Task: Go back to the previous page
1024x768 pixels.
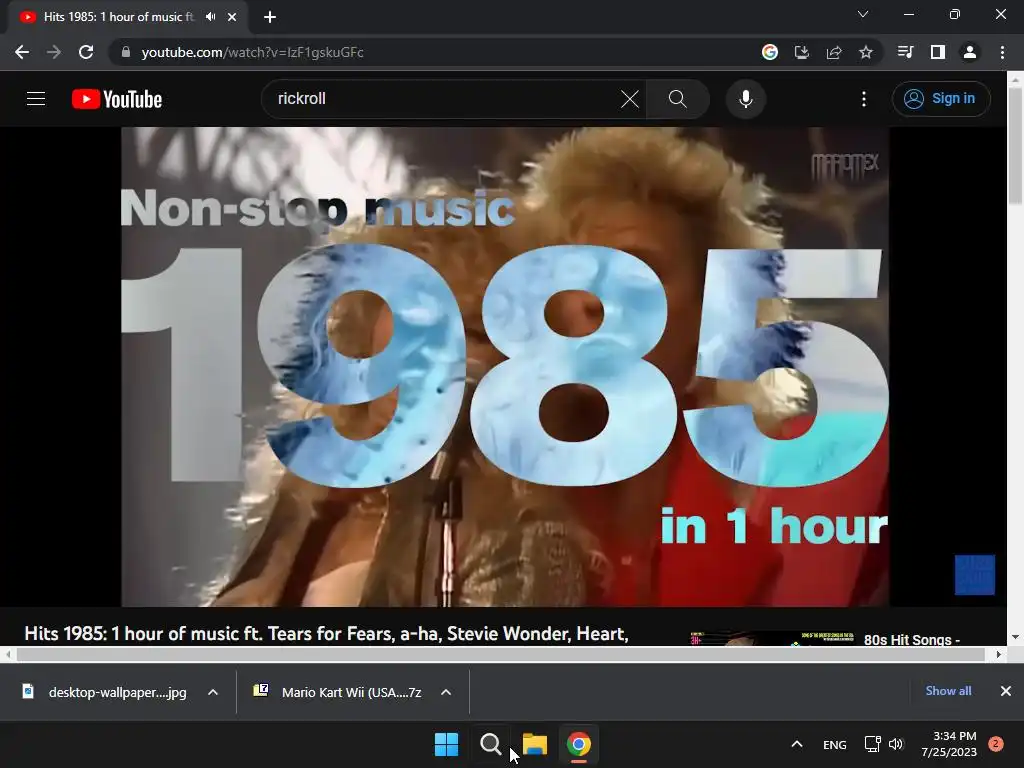Action: click(x=22, y=52)
